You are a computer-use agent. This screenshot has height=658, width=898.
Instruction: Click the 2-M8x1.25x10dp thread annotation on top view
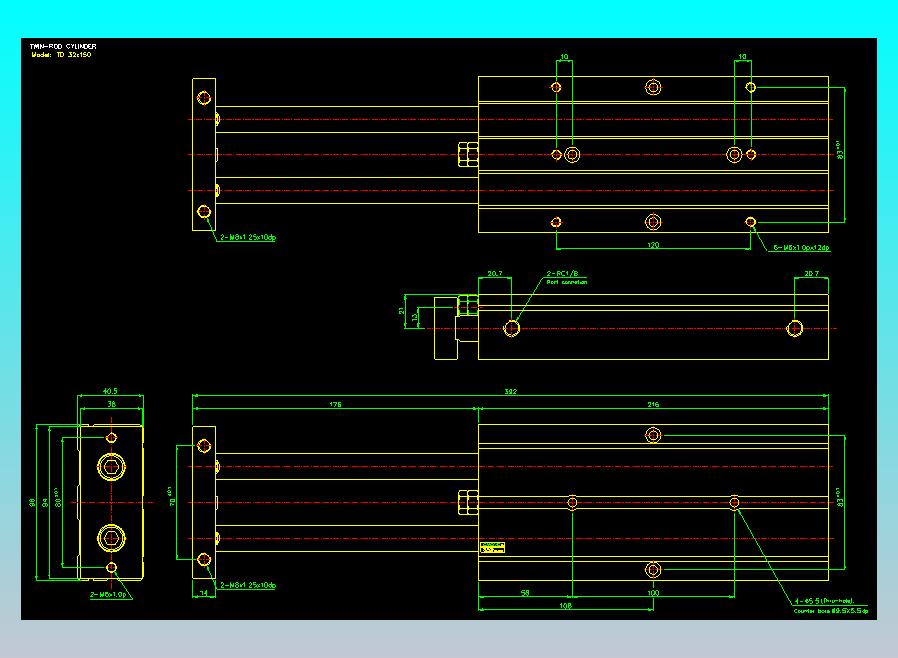click(249, 239)
